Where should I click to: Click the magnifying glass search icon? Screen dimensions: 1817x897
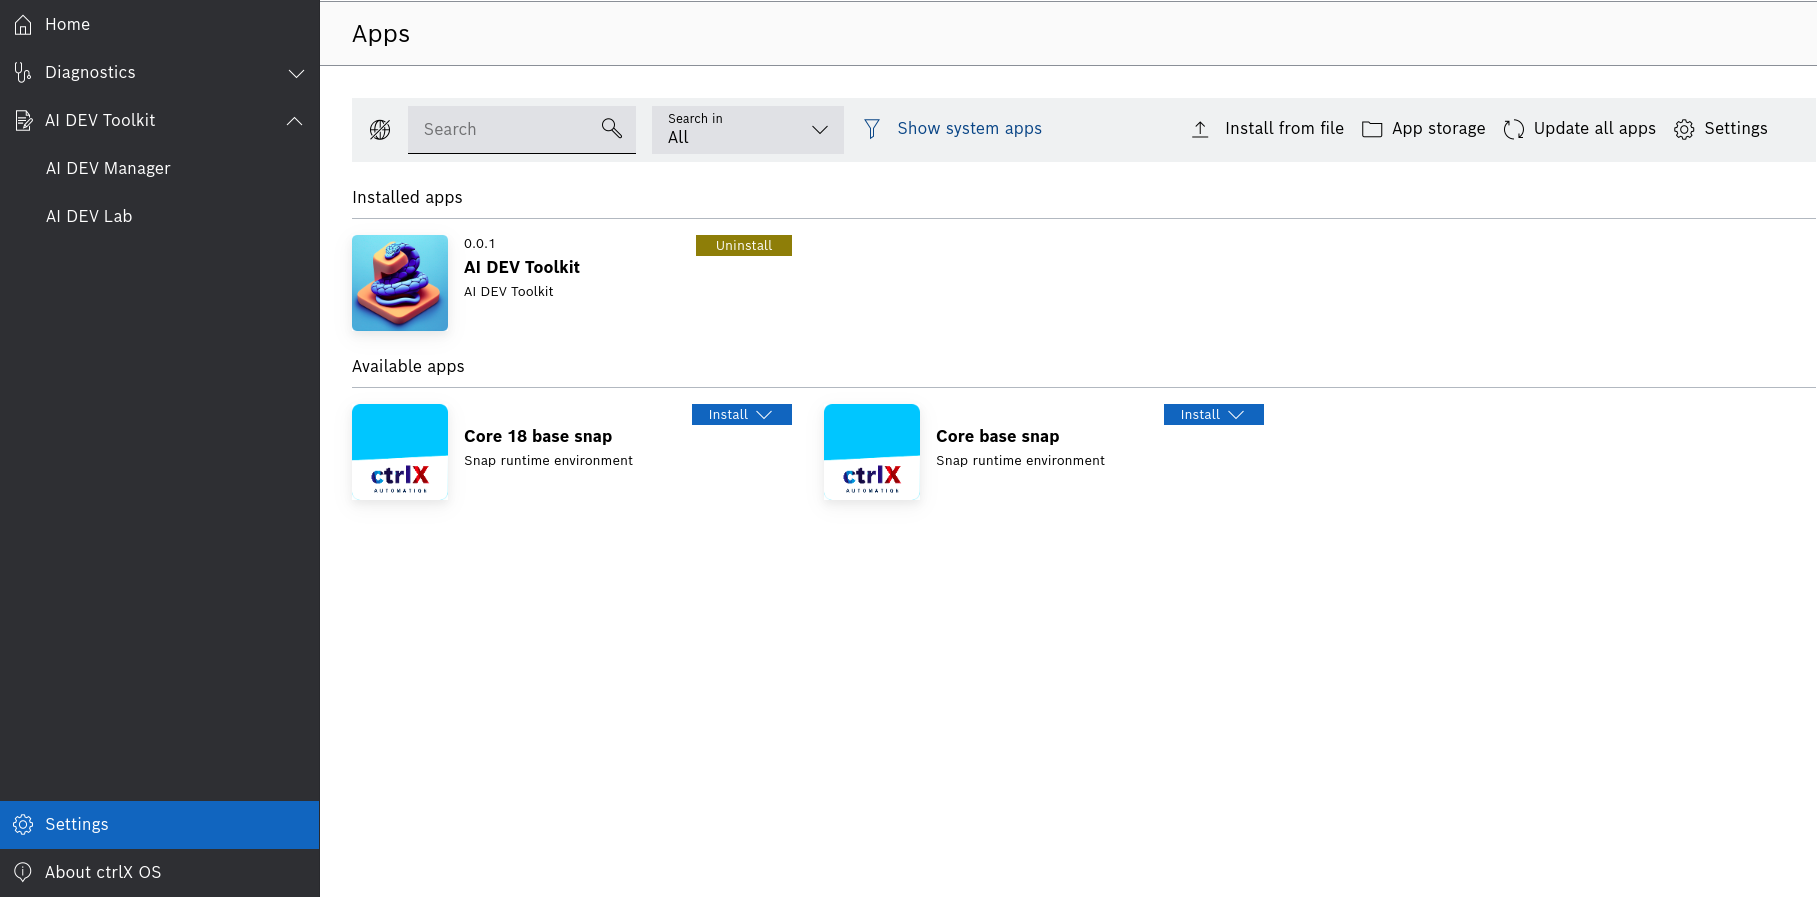pyautogui.click(x=612, y=128)
